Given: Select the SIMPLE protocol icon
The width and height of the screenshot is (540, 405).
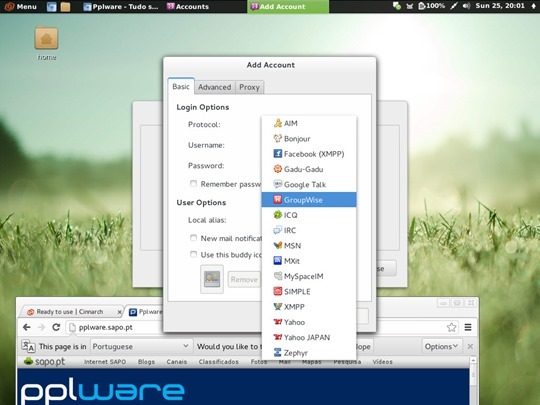Looking at the screenshot, I should pyautogui.click(x=278, y=291).
